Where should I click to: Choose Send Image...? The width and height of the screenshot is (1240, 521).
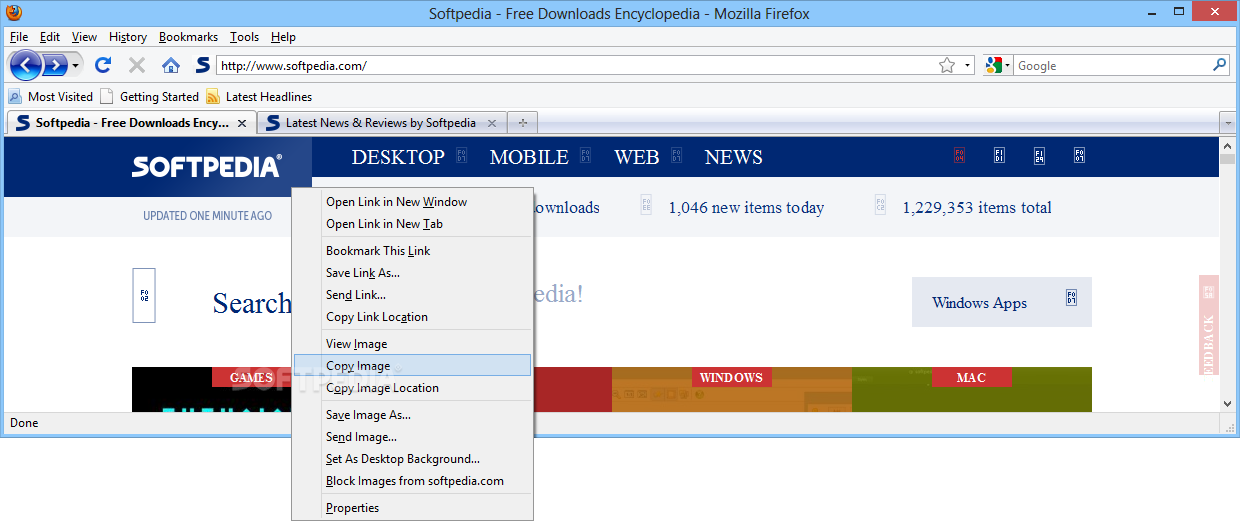coord(413,437)
